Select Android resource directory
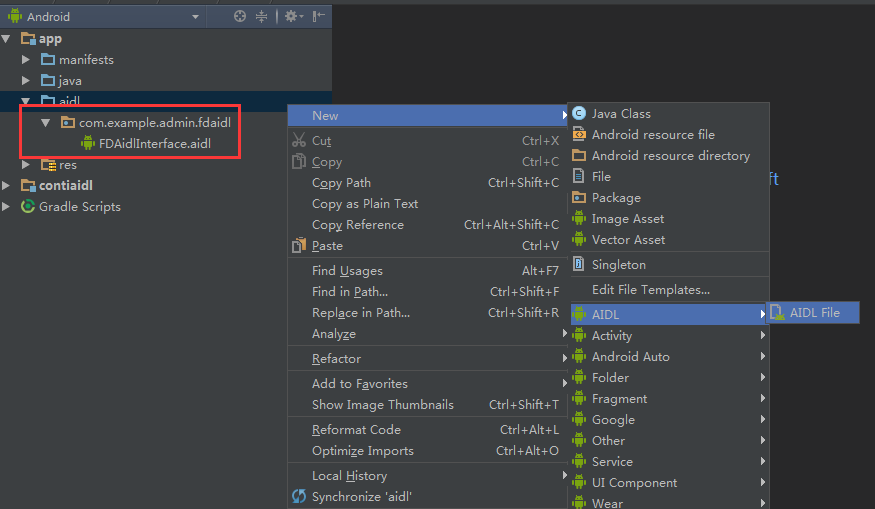The width and height of the screenshot is (875, 509). (669, 156)
